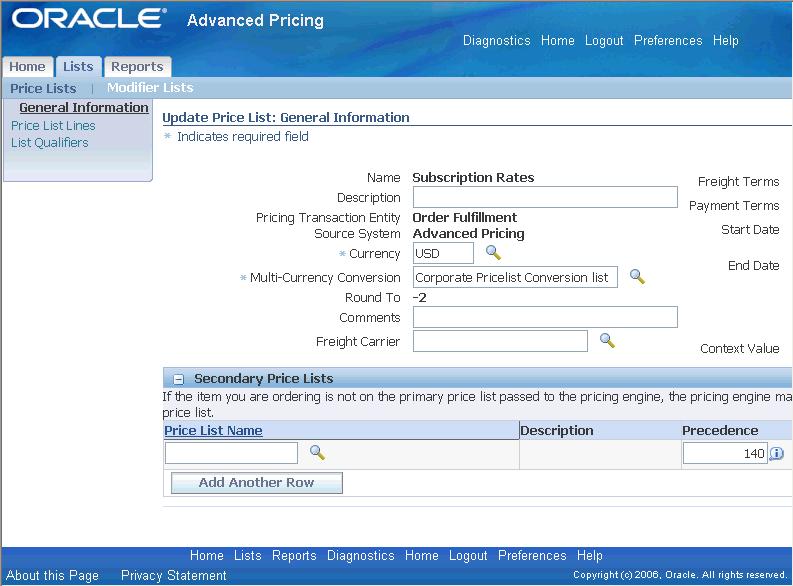This screenshot has width=793, height=586.
Task: Click the Precedence field showing 140
Action: point(725,453)
